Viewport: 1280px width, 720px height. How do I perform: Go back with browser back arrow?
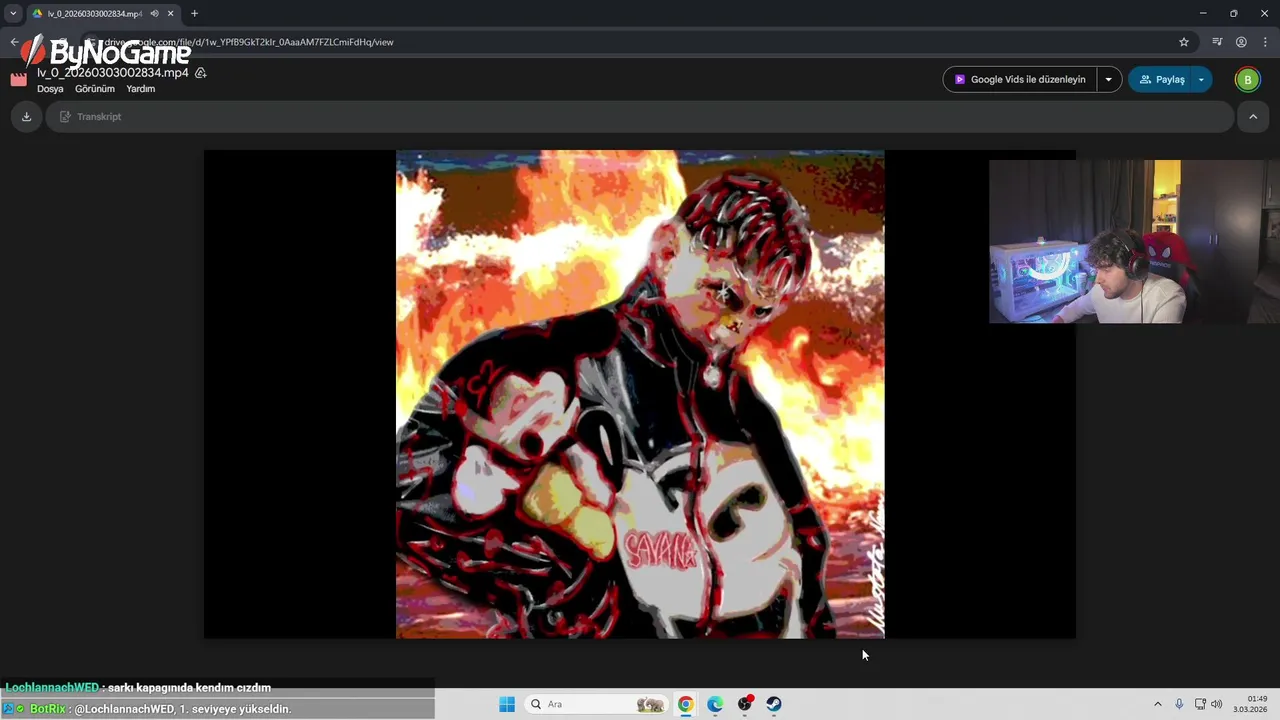pos(14,42)
